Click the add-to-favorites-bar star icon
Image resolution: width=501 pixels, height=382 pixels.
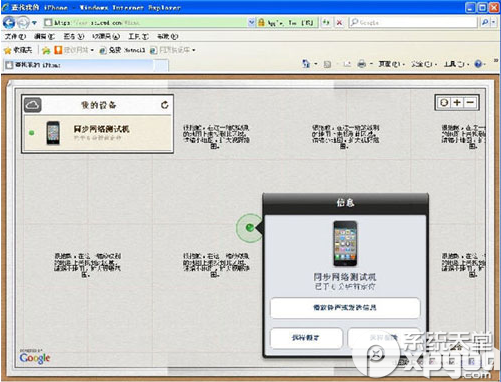[x=46, y=50]
